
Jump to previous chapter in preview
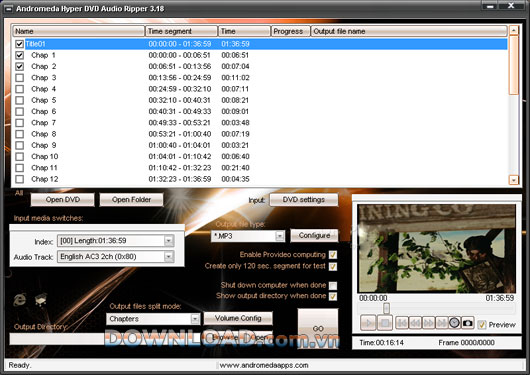click(402, 323)
